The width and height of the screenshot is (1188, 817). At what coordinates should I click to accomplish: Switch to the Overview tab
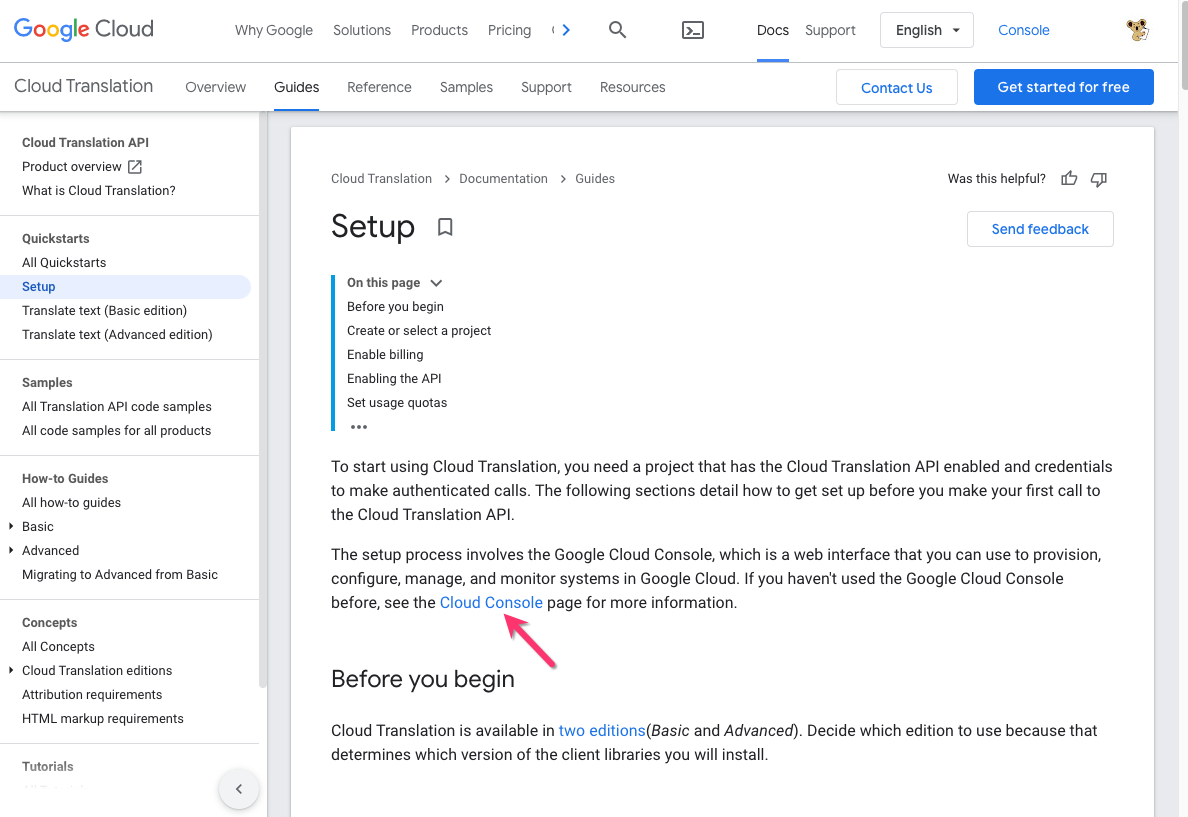click(215, 87)
